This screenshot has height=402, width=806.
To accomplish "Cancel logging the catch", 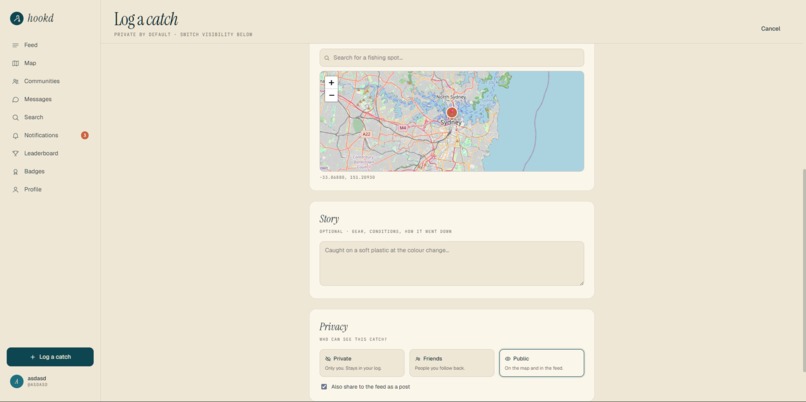I will coord(770,29).
